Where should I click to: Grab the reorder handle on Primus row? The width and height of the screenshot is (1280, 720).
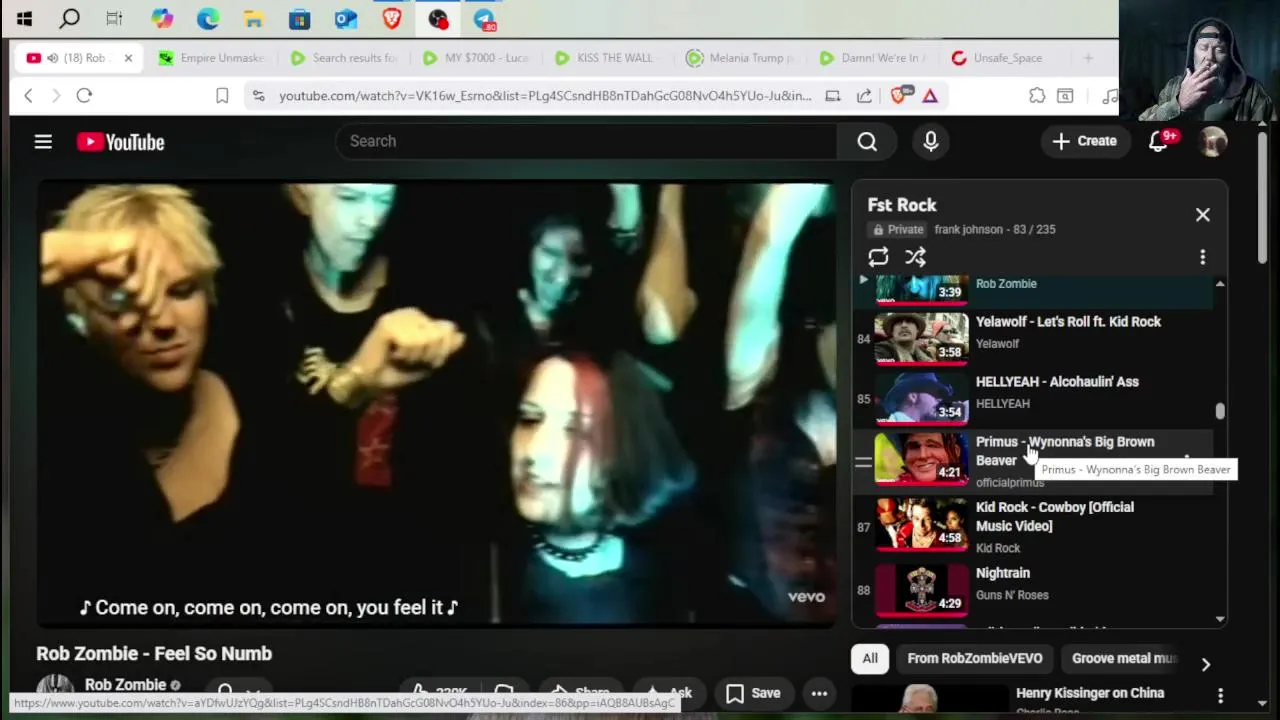[x=863, y=462]
